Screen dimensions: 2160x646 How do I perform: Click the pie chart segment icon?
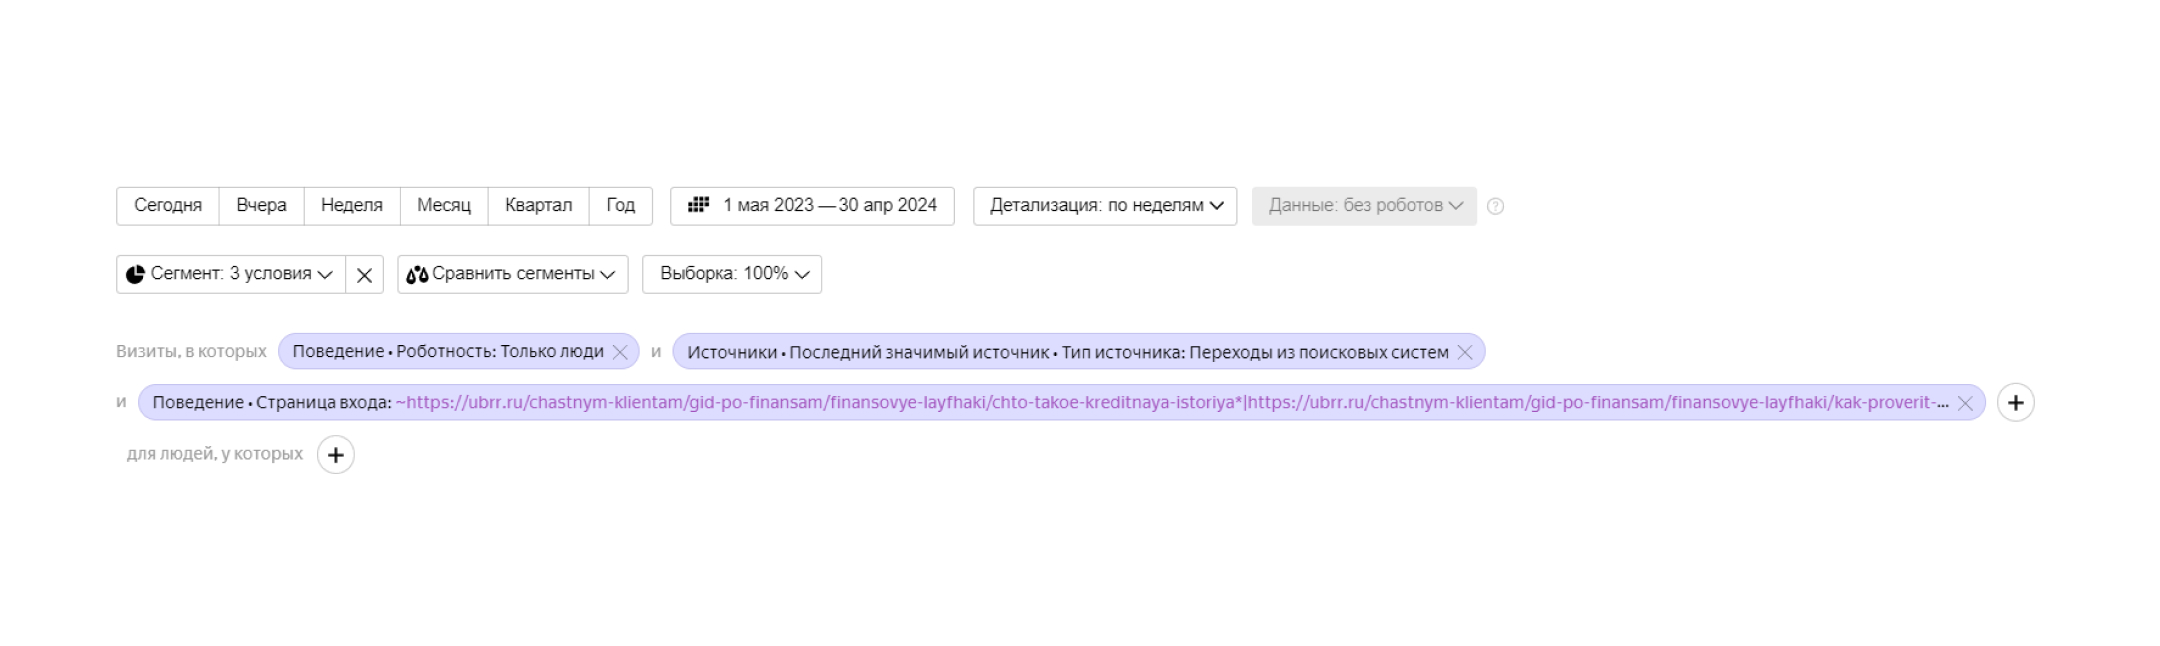(x=136, y=274)
